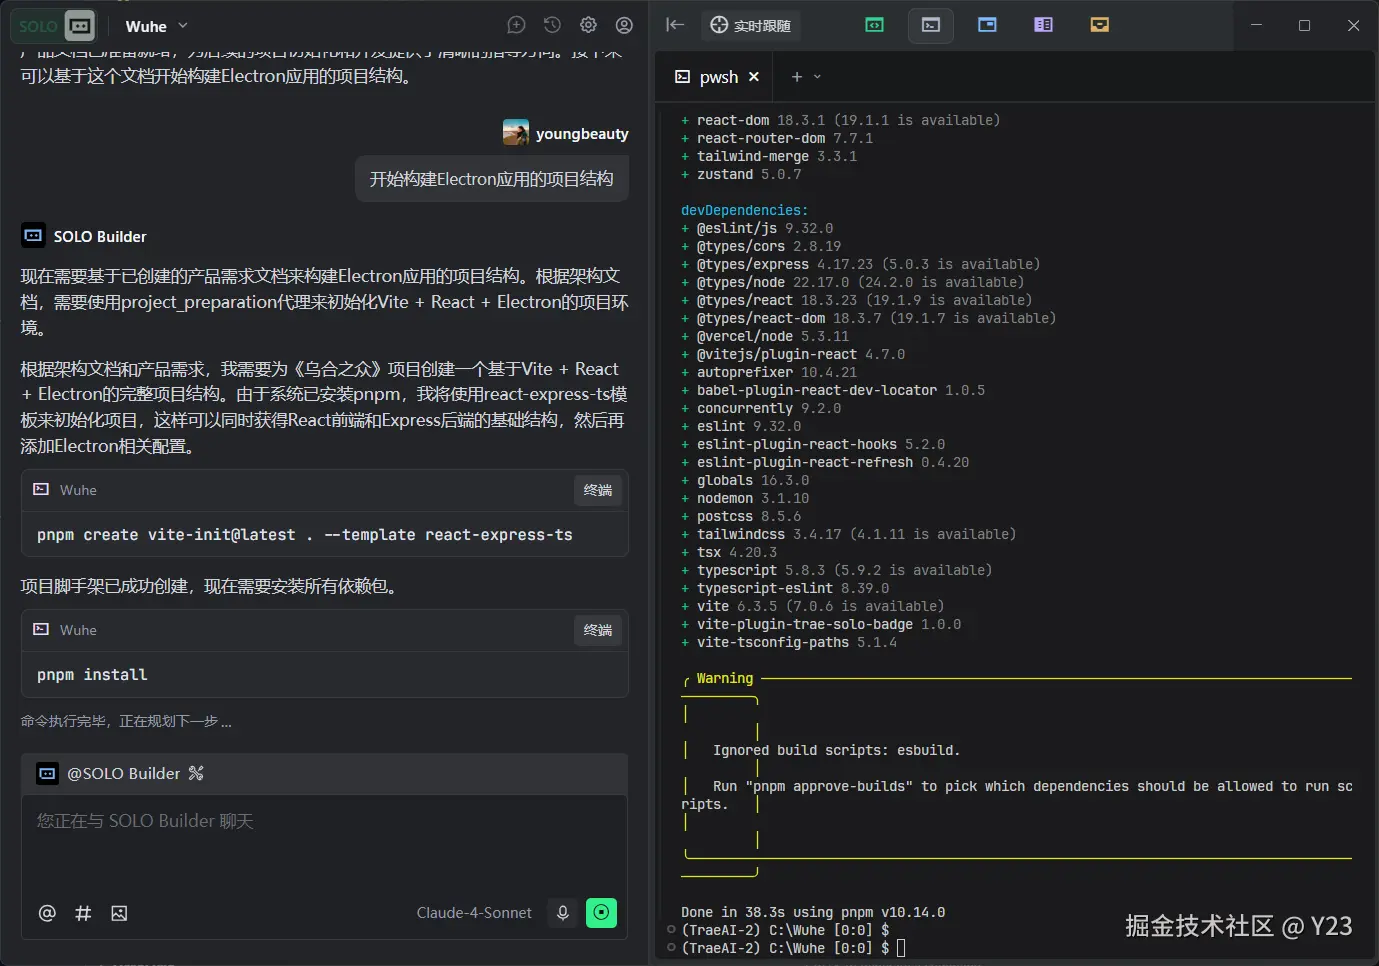
Task: Toggle the SOLO mode switch
Action: click(x=56, y=26)
